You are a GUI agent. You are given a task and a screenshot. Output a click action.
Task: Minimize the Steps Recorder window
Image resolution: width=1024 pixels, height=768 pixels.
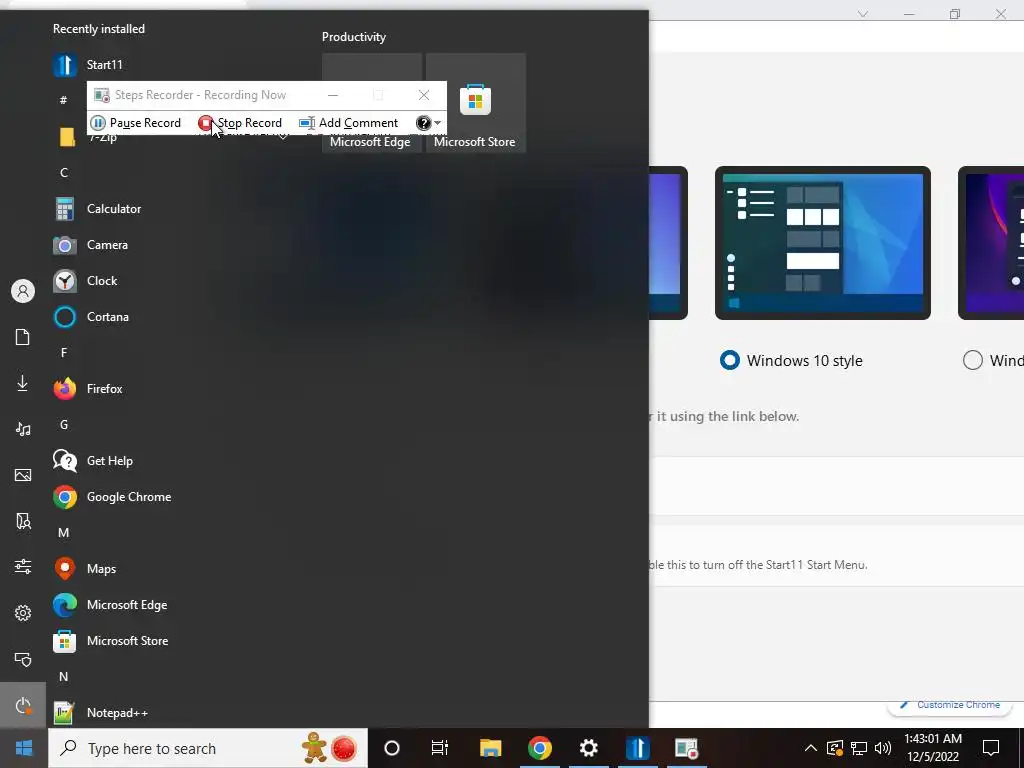[x=333, y=95]
